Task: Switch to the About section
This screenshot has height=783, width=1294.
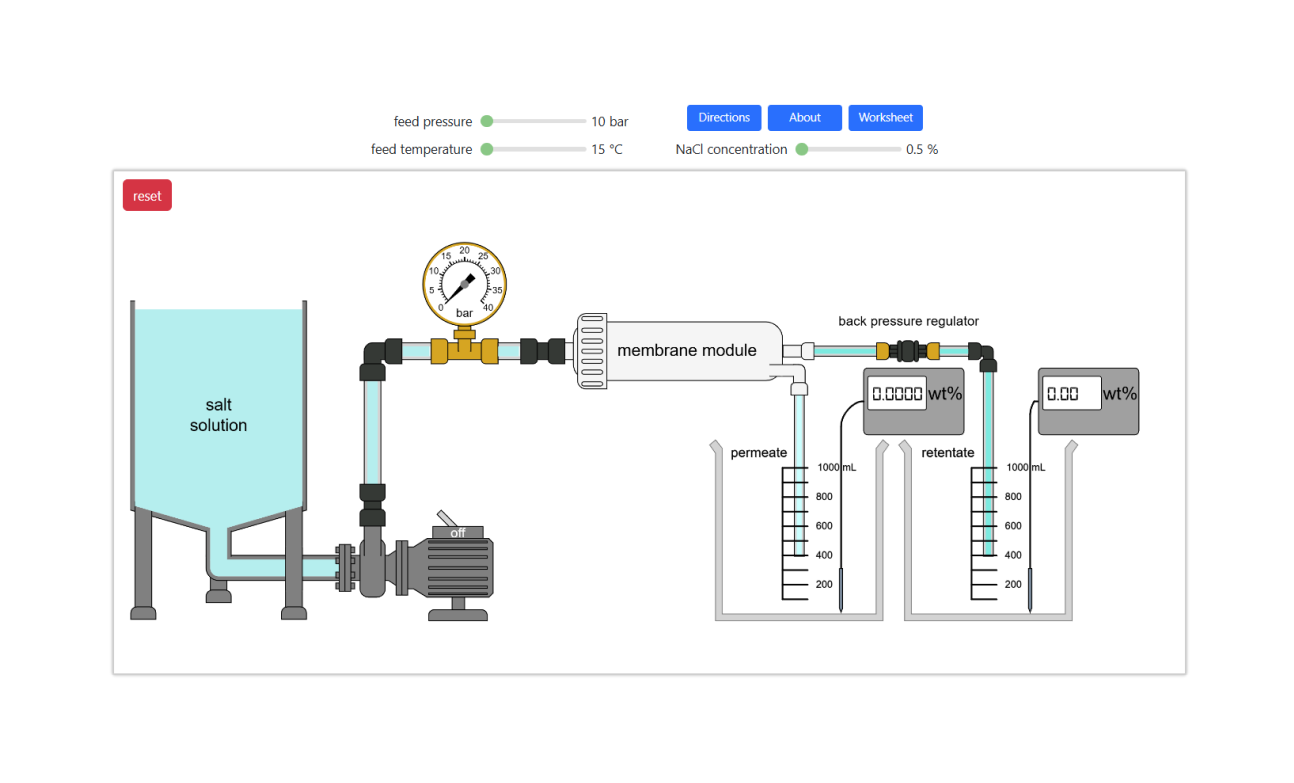Action: (804, 117)
